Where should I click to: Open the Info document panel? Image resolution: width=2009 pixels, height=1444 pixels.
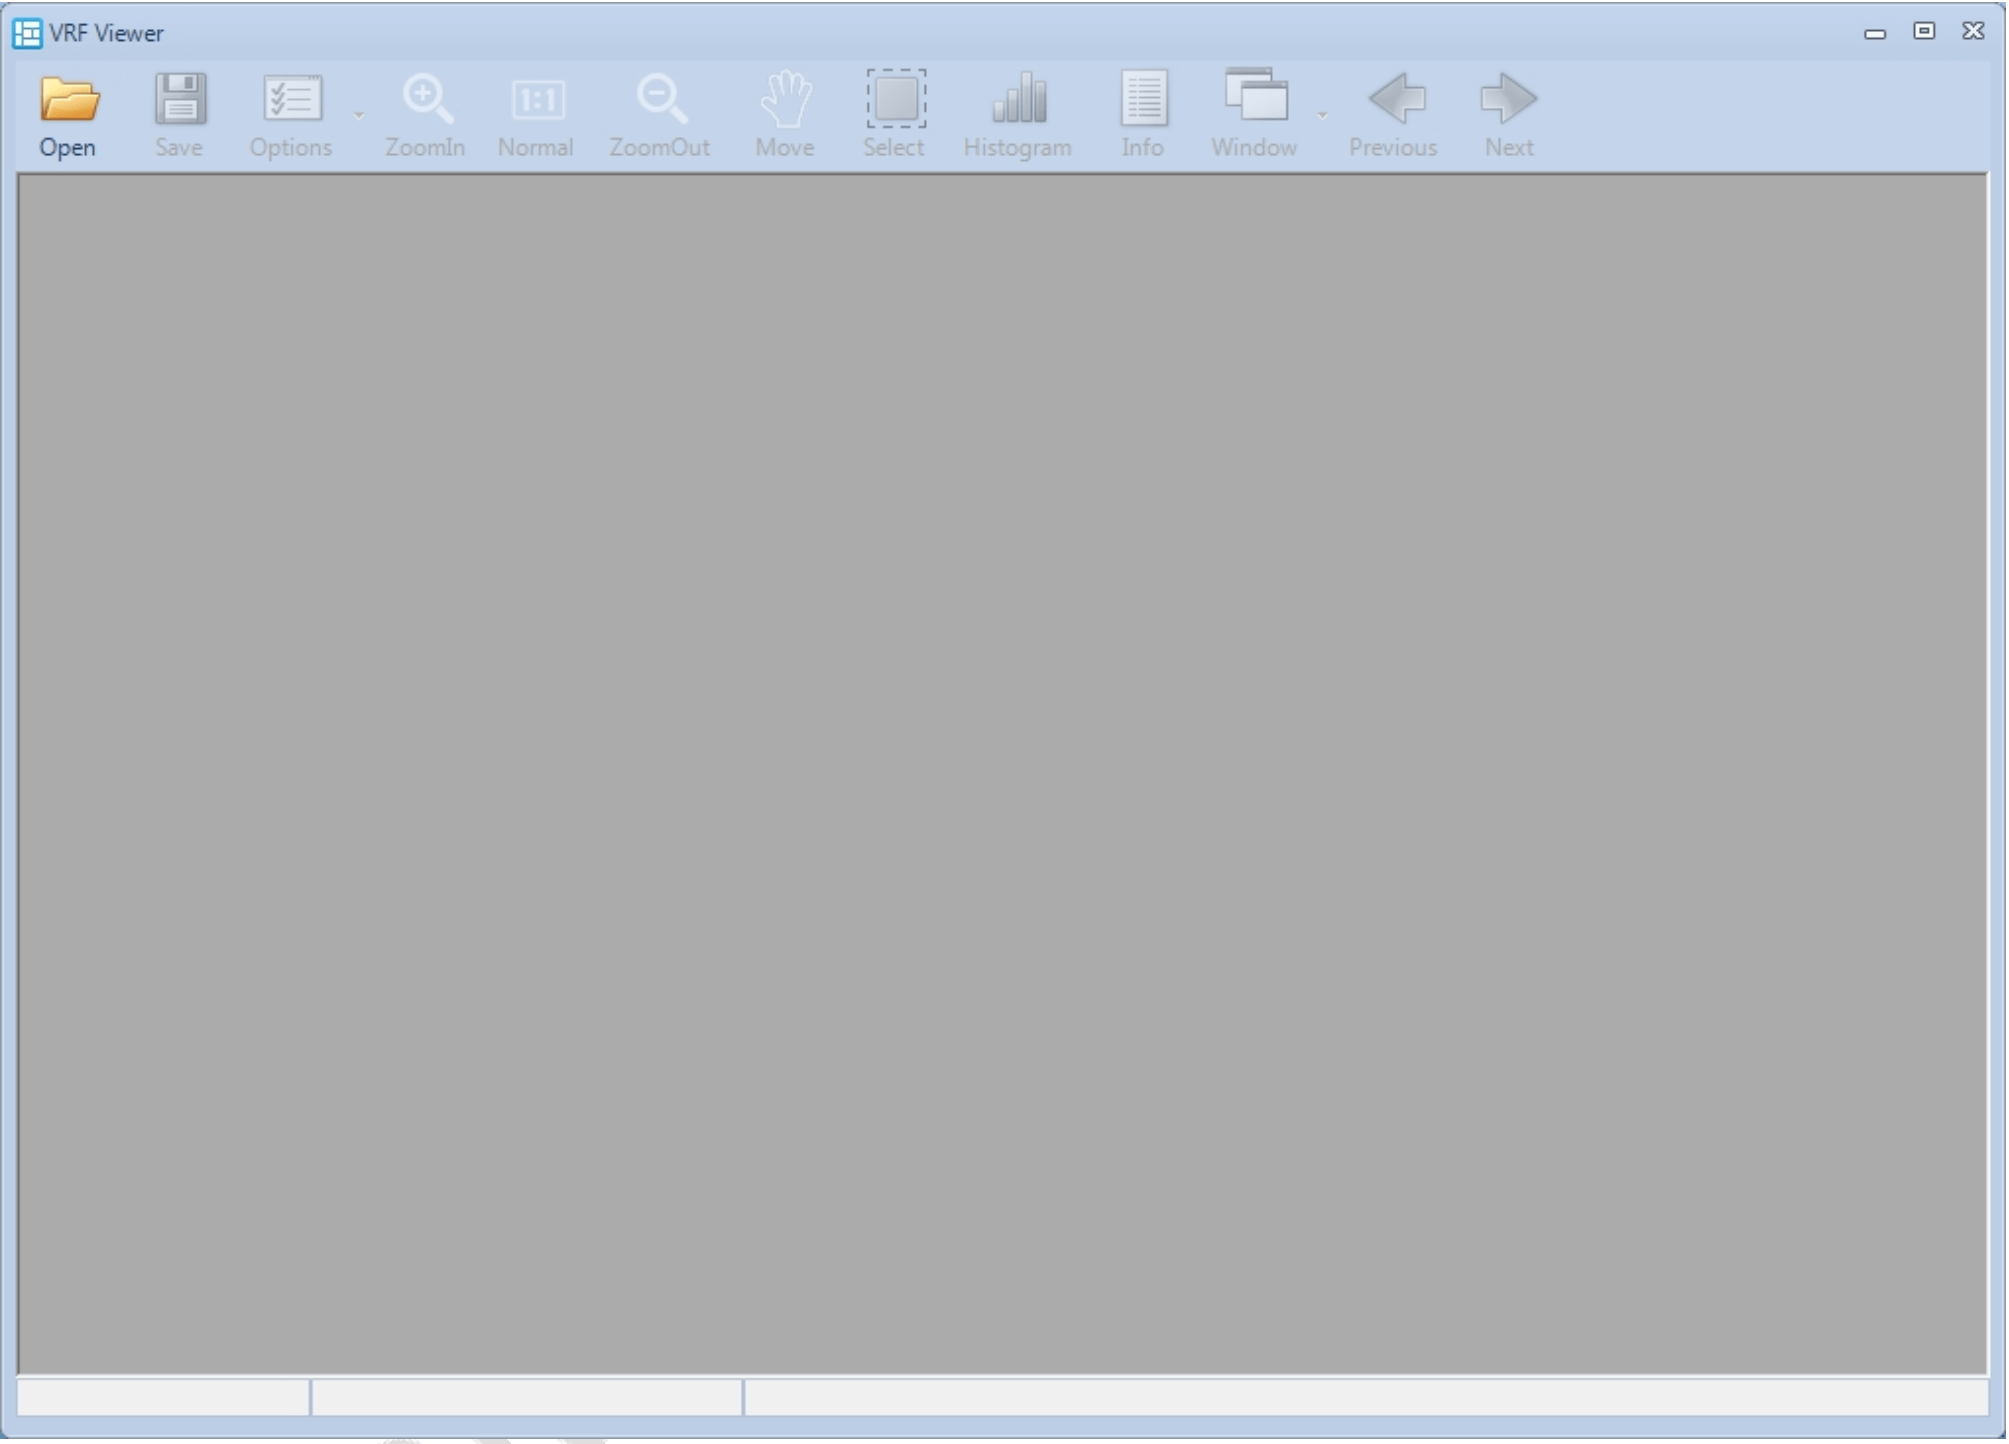pyautogui.click(x=1143, y=100)
